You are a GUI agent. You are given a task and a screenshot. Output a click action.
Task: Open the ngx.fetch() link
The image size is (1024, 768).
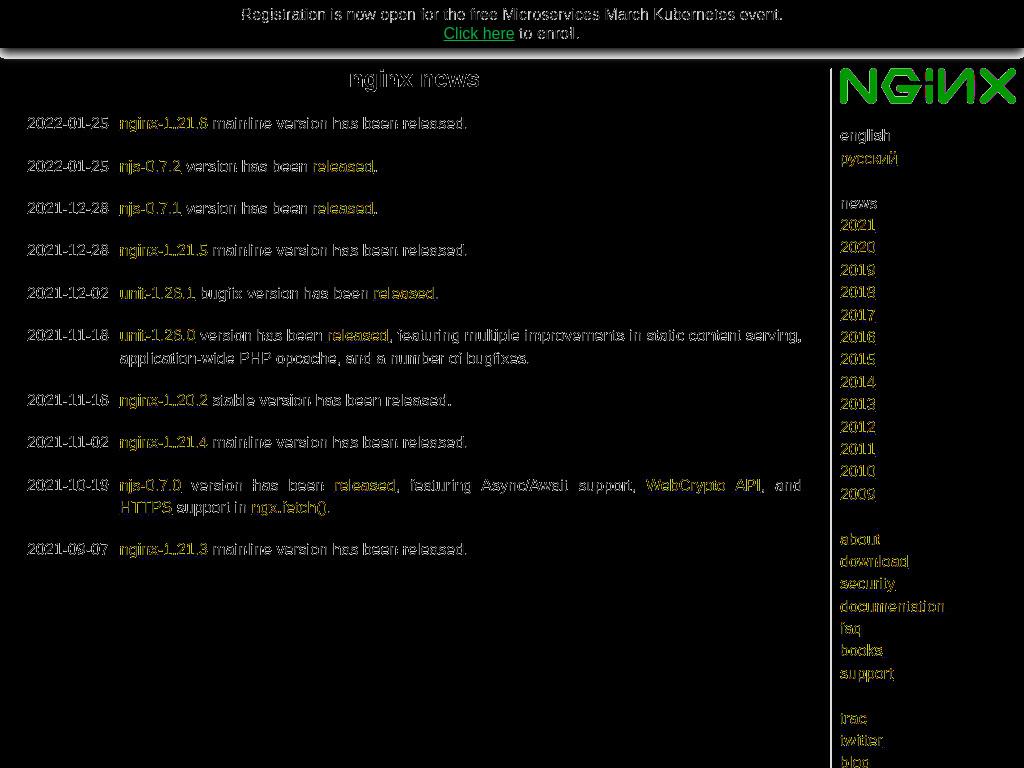[289, 507]
